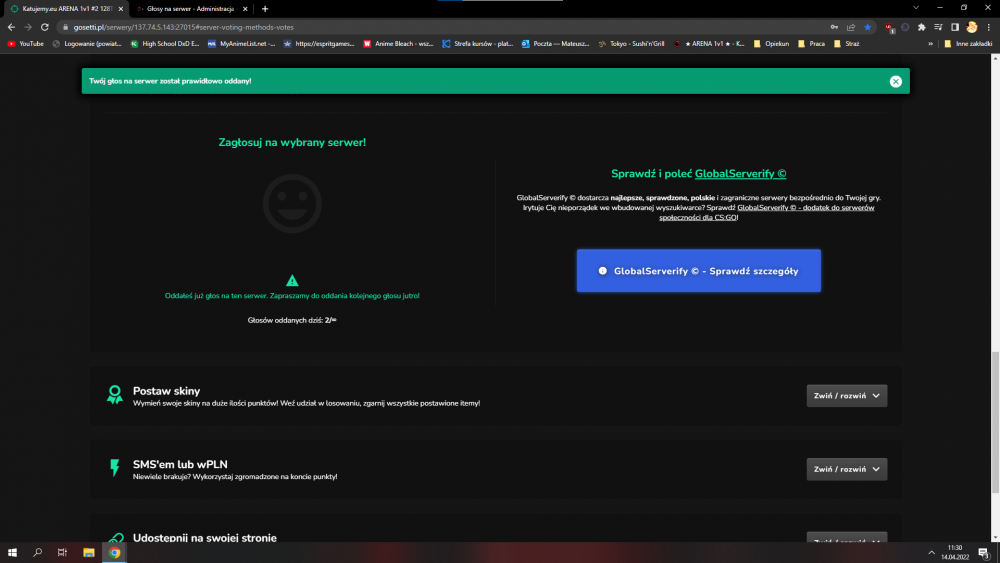The width and height of the screenshot is (1000, 563).
Task: Click the Zagłosuj na wybrany serwer! heading
Action: [292, 142]
